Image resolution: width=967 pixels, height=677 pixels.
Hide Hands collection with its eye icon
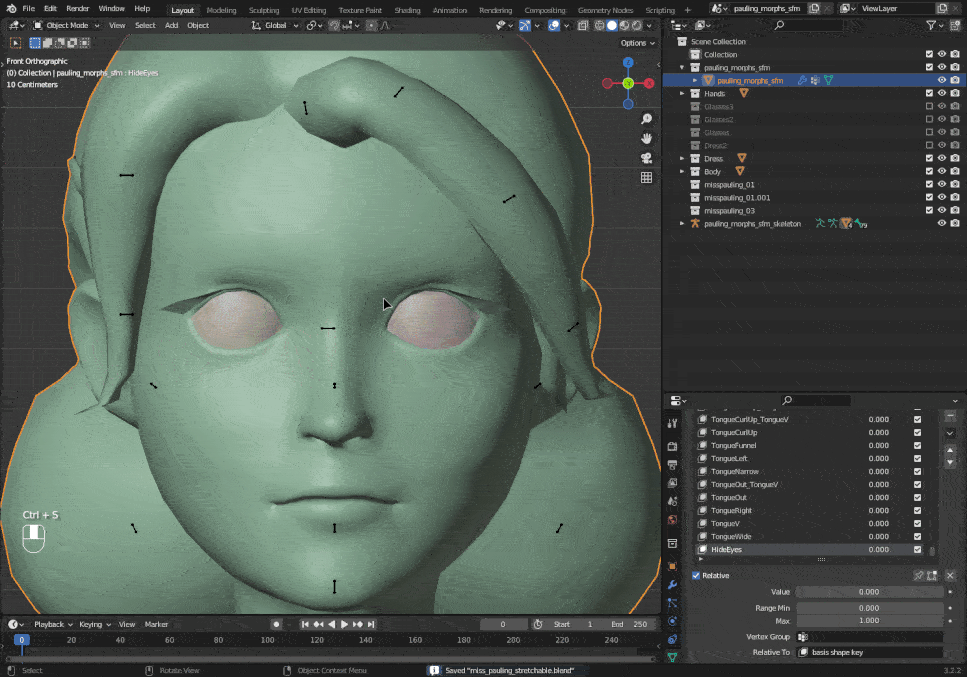[x=941, y=93]
